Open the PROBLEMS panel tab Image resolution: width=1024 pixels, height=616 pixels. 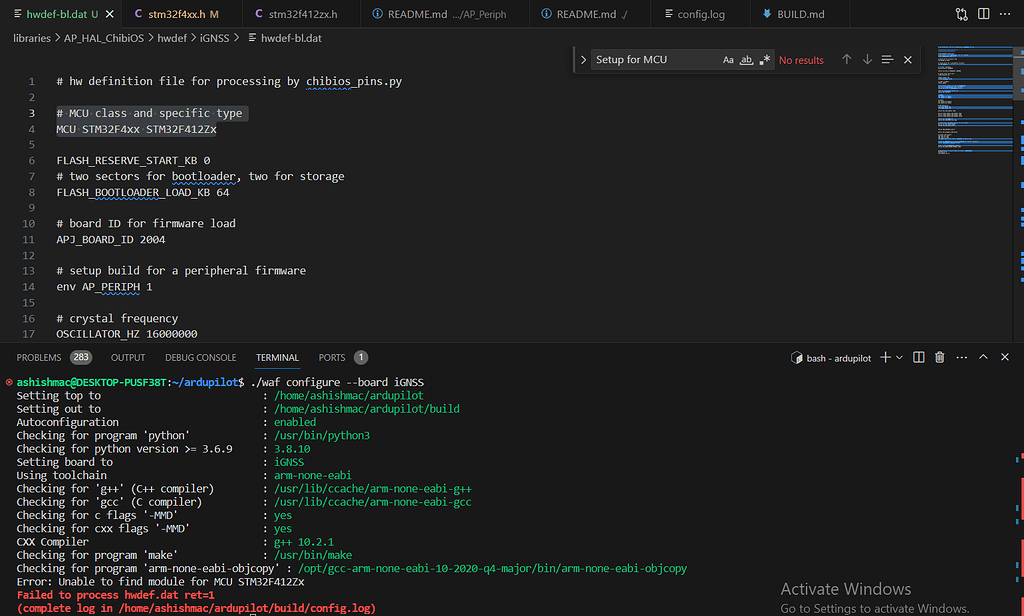tap(38, 357)
